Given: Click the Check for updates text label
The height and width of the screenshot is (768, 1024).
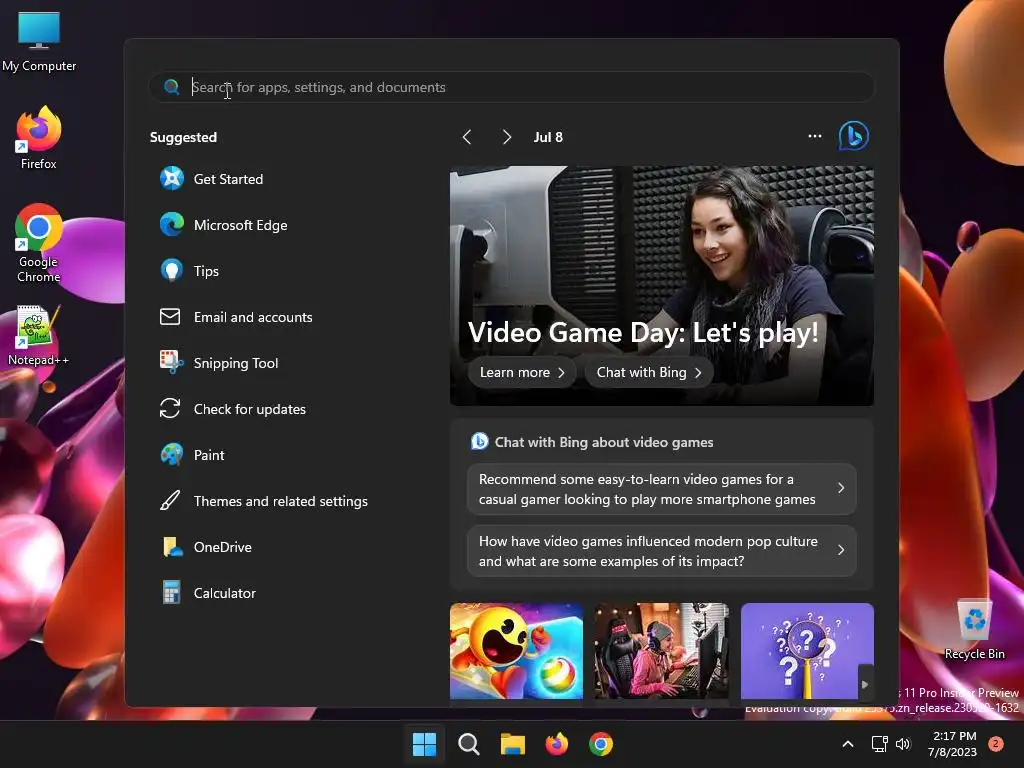Looking at the screenshot, I should tap(249, 409).
